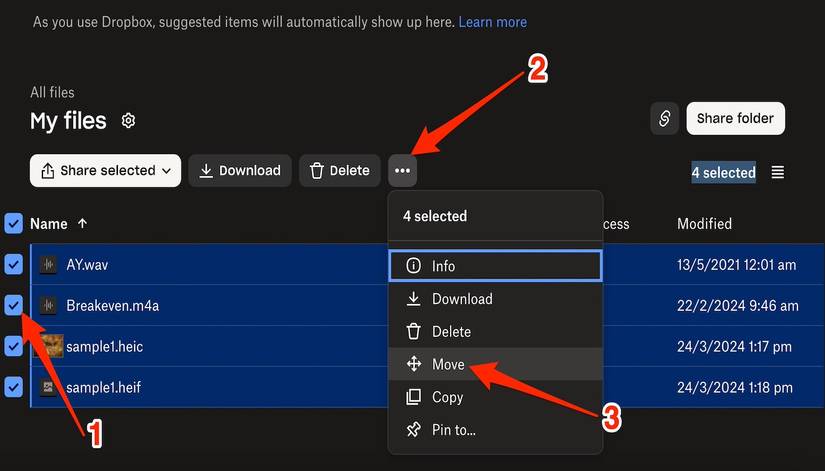
Task: Click the AY.wav file name
Action: pyautogui.click(x=87, y=264)
